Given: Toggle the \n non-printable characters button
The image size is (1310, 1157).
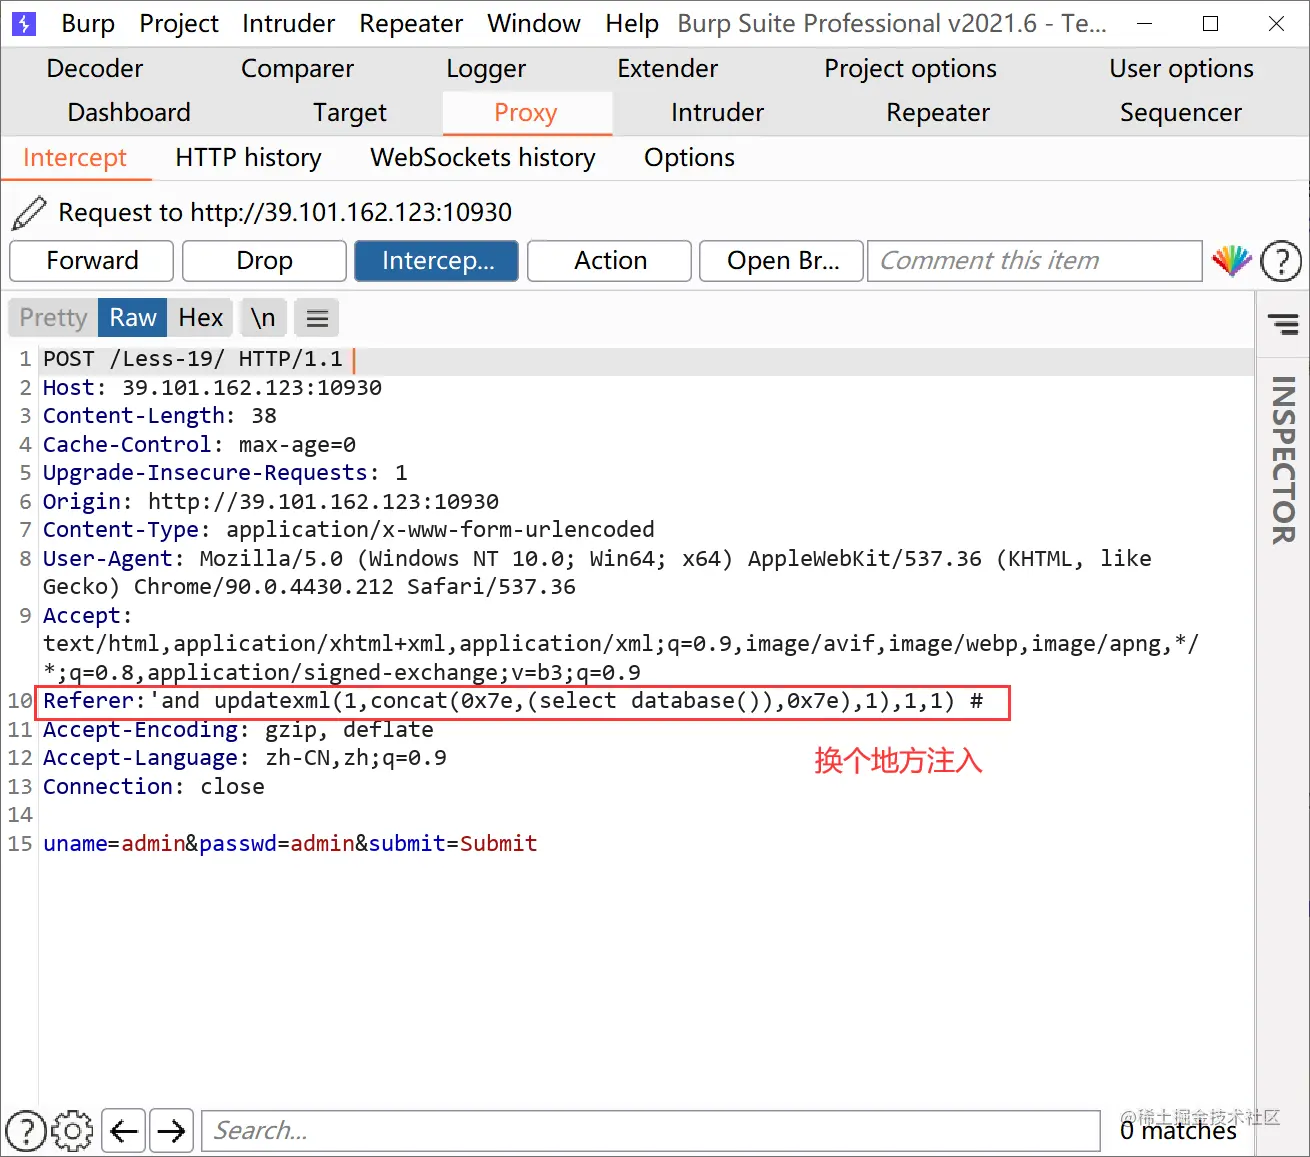Looking at the screenshot, I should (263, 318).
